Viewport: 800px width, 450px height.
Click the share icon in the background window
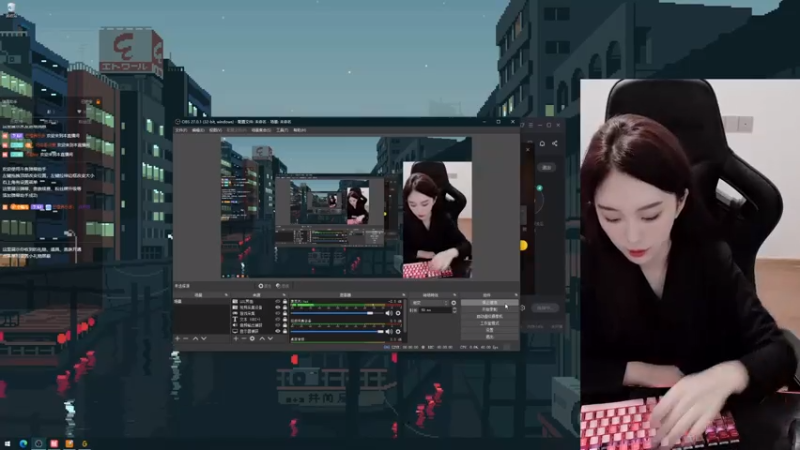(555, 143)
